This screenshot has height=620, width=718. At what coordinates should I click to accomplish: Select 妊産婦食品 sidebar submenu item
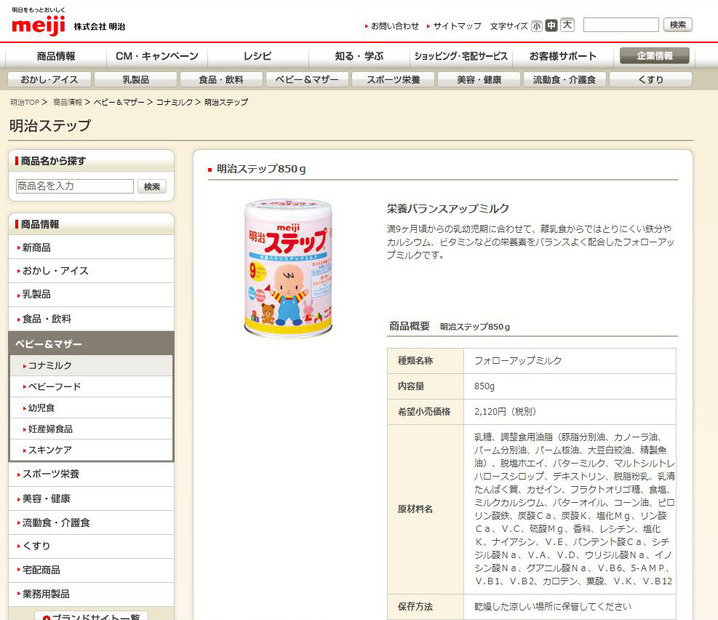click(91, 429)
